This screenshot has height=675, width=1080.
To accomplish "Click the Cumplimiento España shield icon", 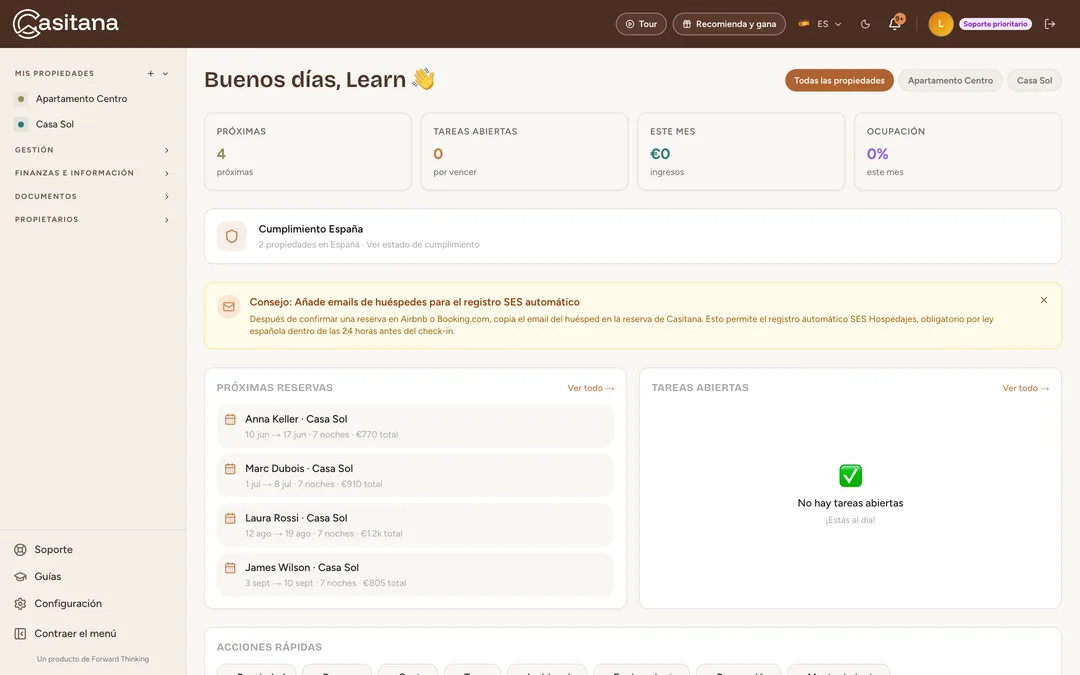I will (x=231, y=236).
